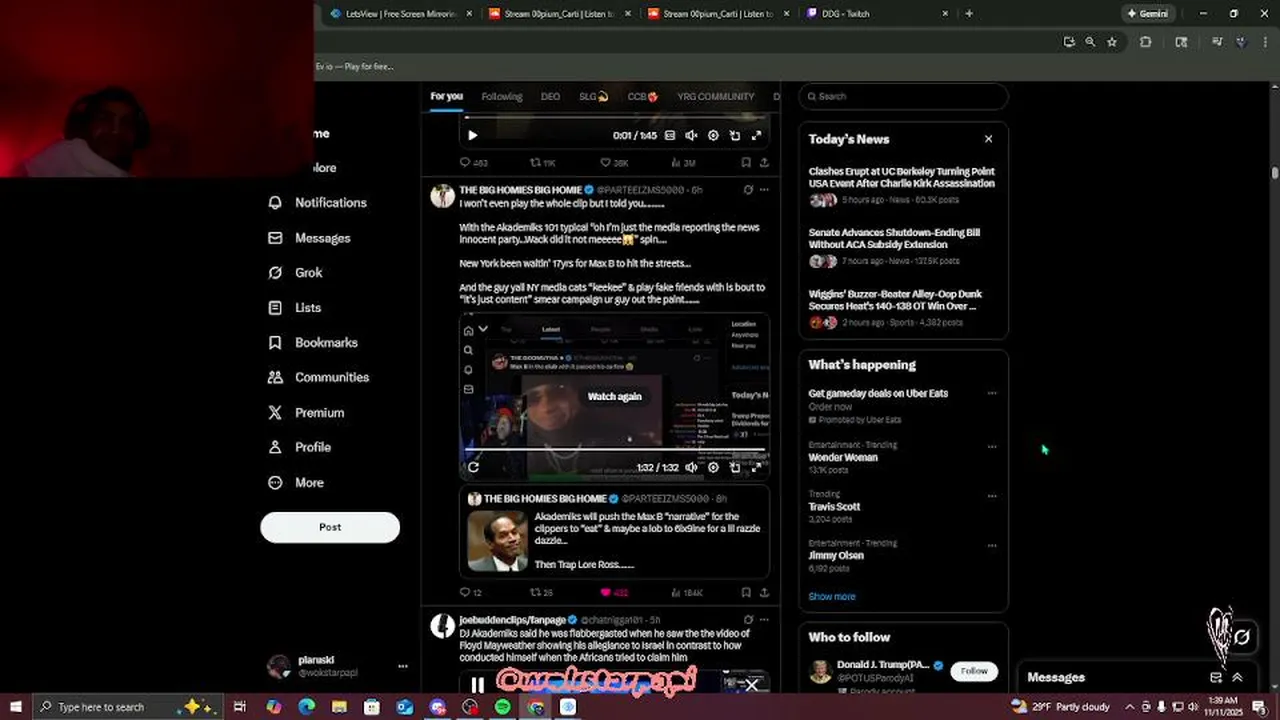This screenshot has width=1280, height=720.
Task: Open Spotify from the Windows taskbar
Action: tap(503, 707)
